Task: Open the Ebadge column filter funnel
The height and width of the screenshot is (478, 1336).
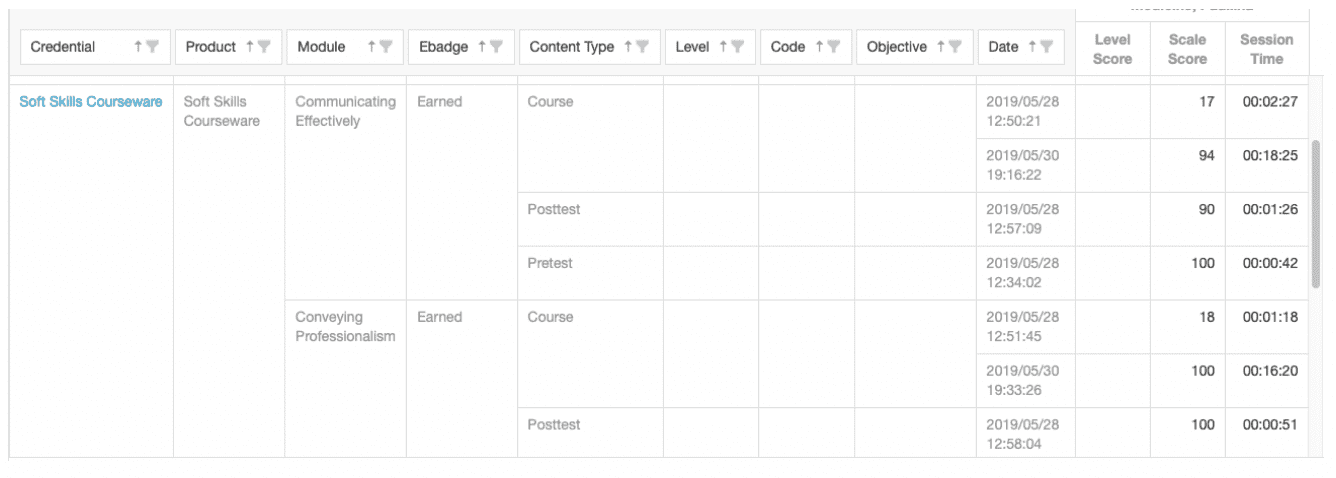Action: (x=496, y=47)
